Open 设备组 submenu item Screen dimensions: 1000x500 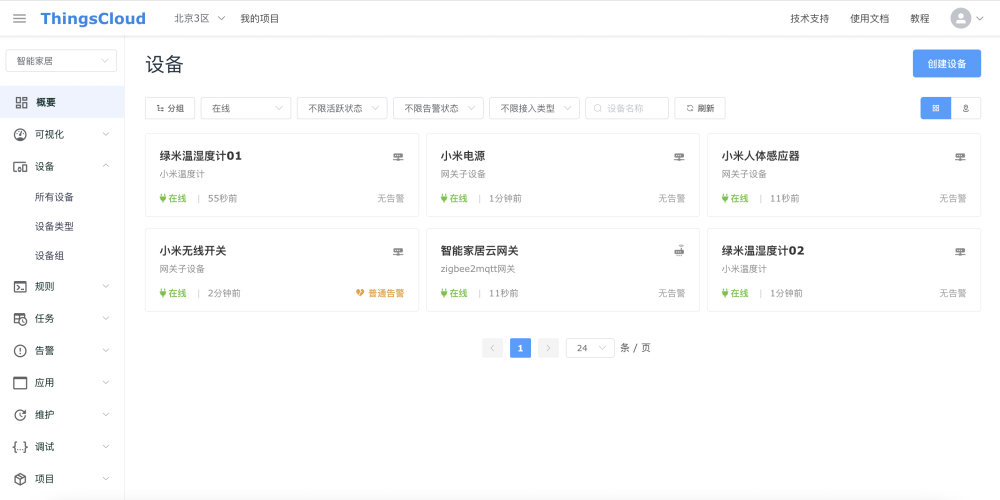[50, 256]
